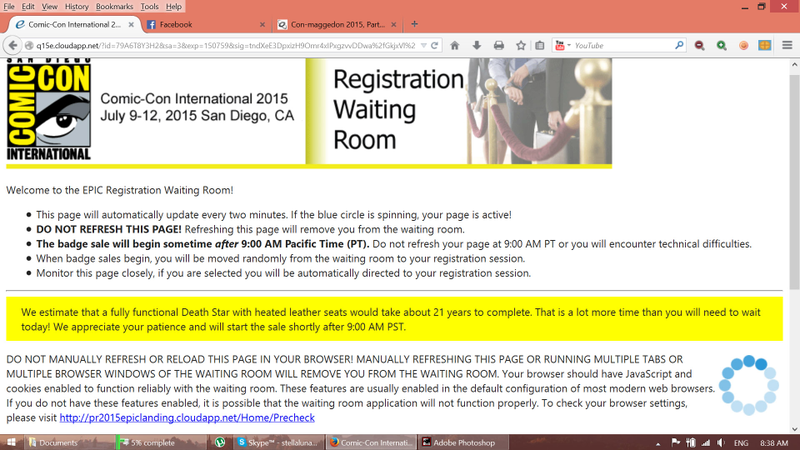The image size is (800, 450).
Task: Click the orange round add-on icon
Action: [x=743, y=45]
